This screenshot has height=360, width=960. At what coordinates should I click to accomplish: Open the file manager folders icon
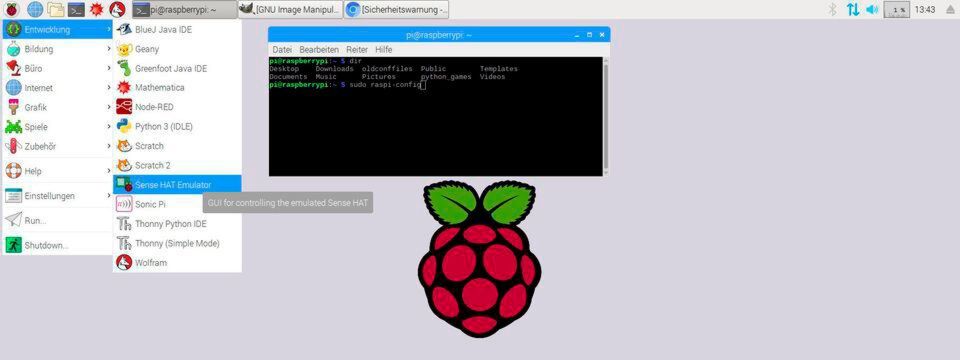[56, 9]
